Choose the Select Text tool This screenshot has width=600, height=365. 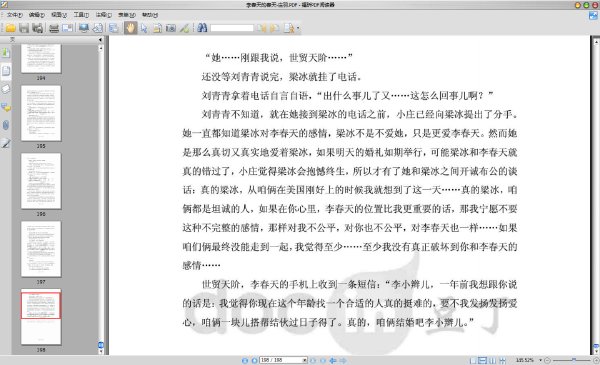[157, 28]
